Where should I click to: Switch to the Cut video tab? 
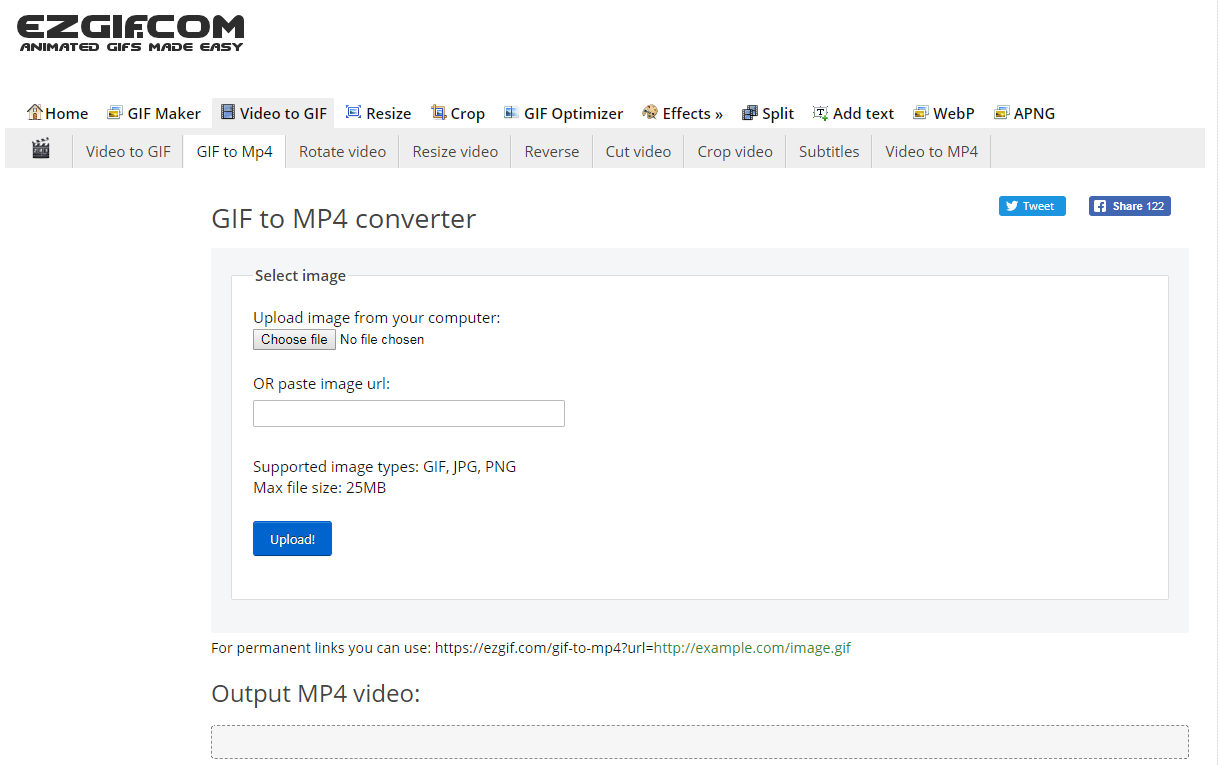click(x=638, y=152)
